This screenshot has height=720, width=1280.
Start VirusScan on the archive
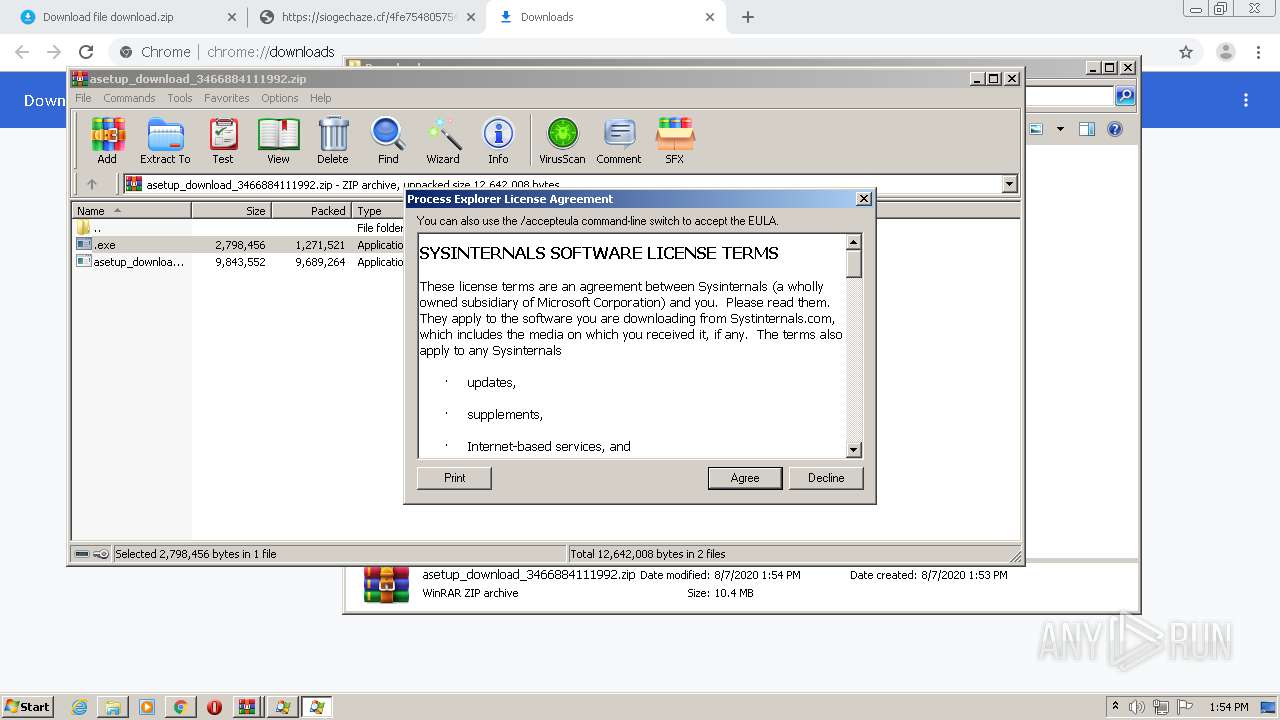562,140
